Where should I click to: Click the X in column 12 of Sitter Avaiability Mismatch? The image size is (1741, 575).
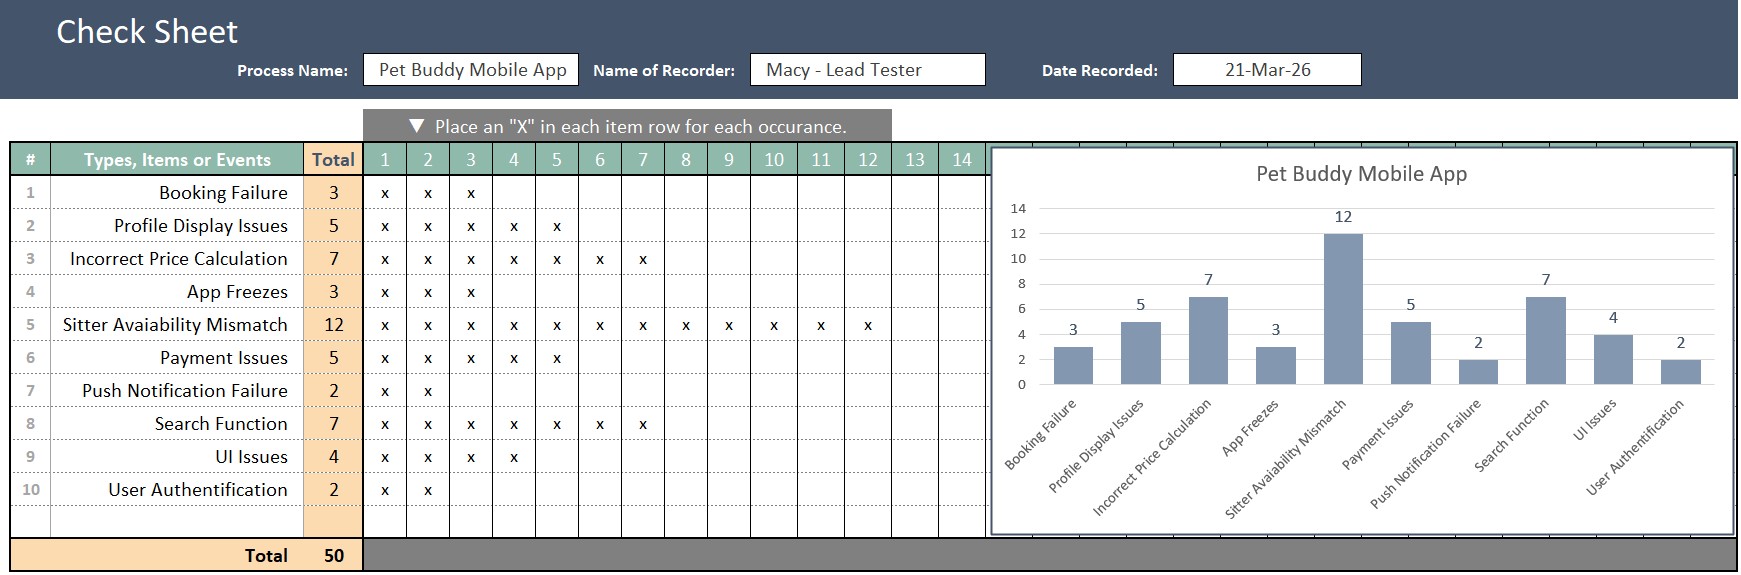tap(868, 326)
